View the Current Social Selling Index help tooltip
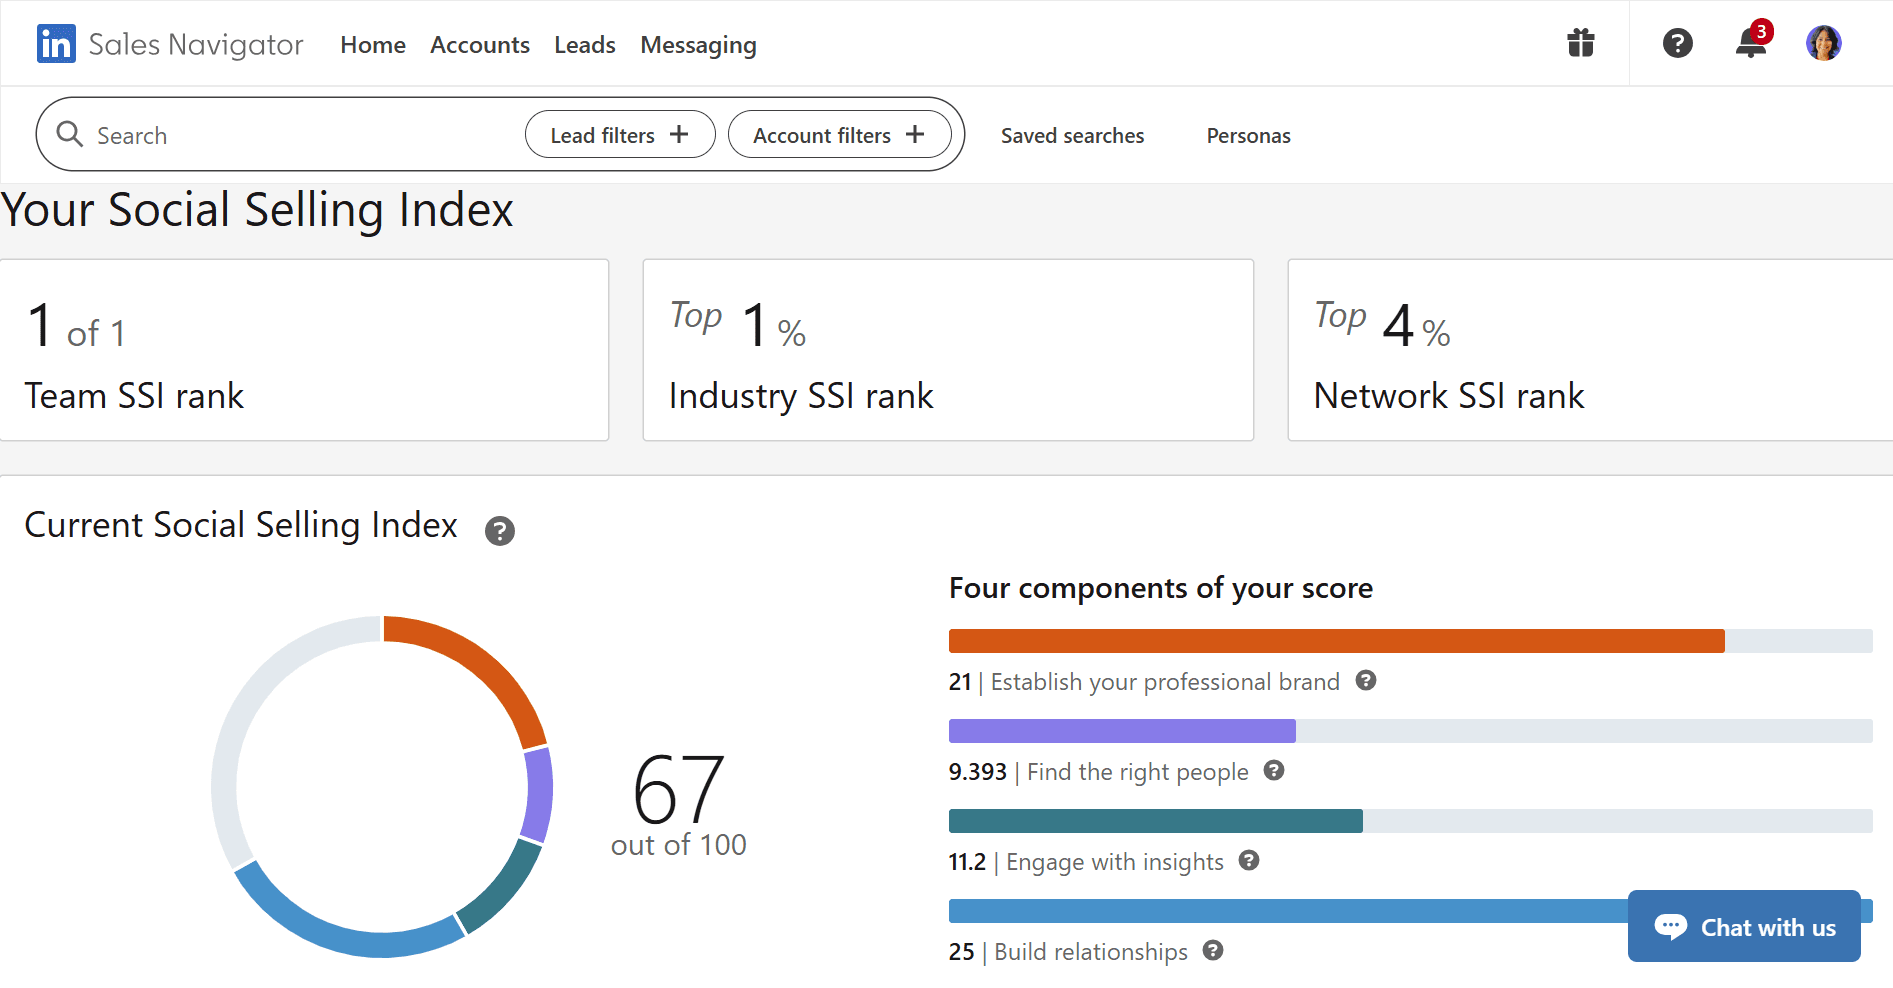The height and width of the screenshot is (988, 1893). click(500, 531)
